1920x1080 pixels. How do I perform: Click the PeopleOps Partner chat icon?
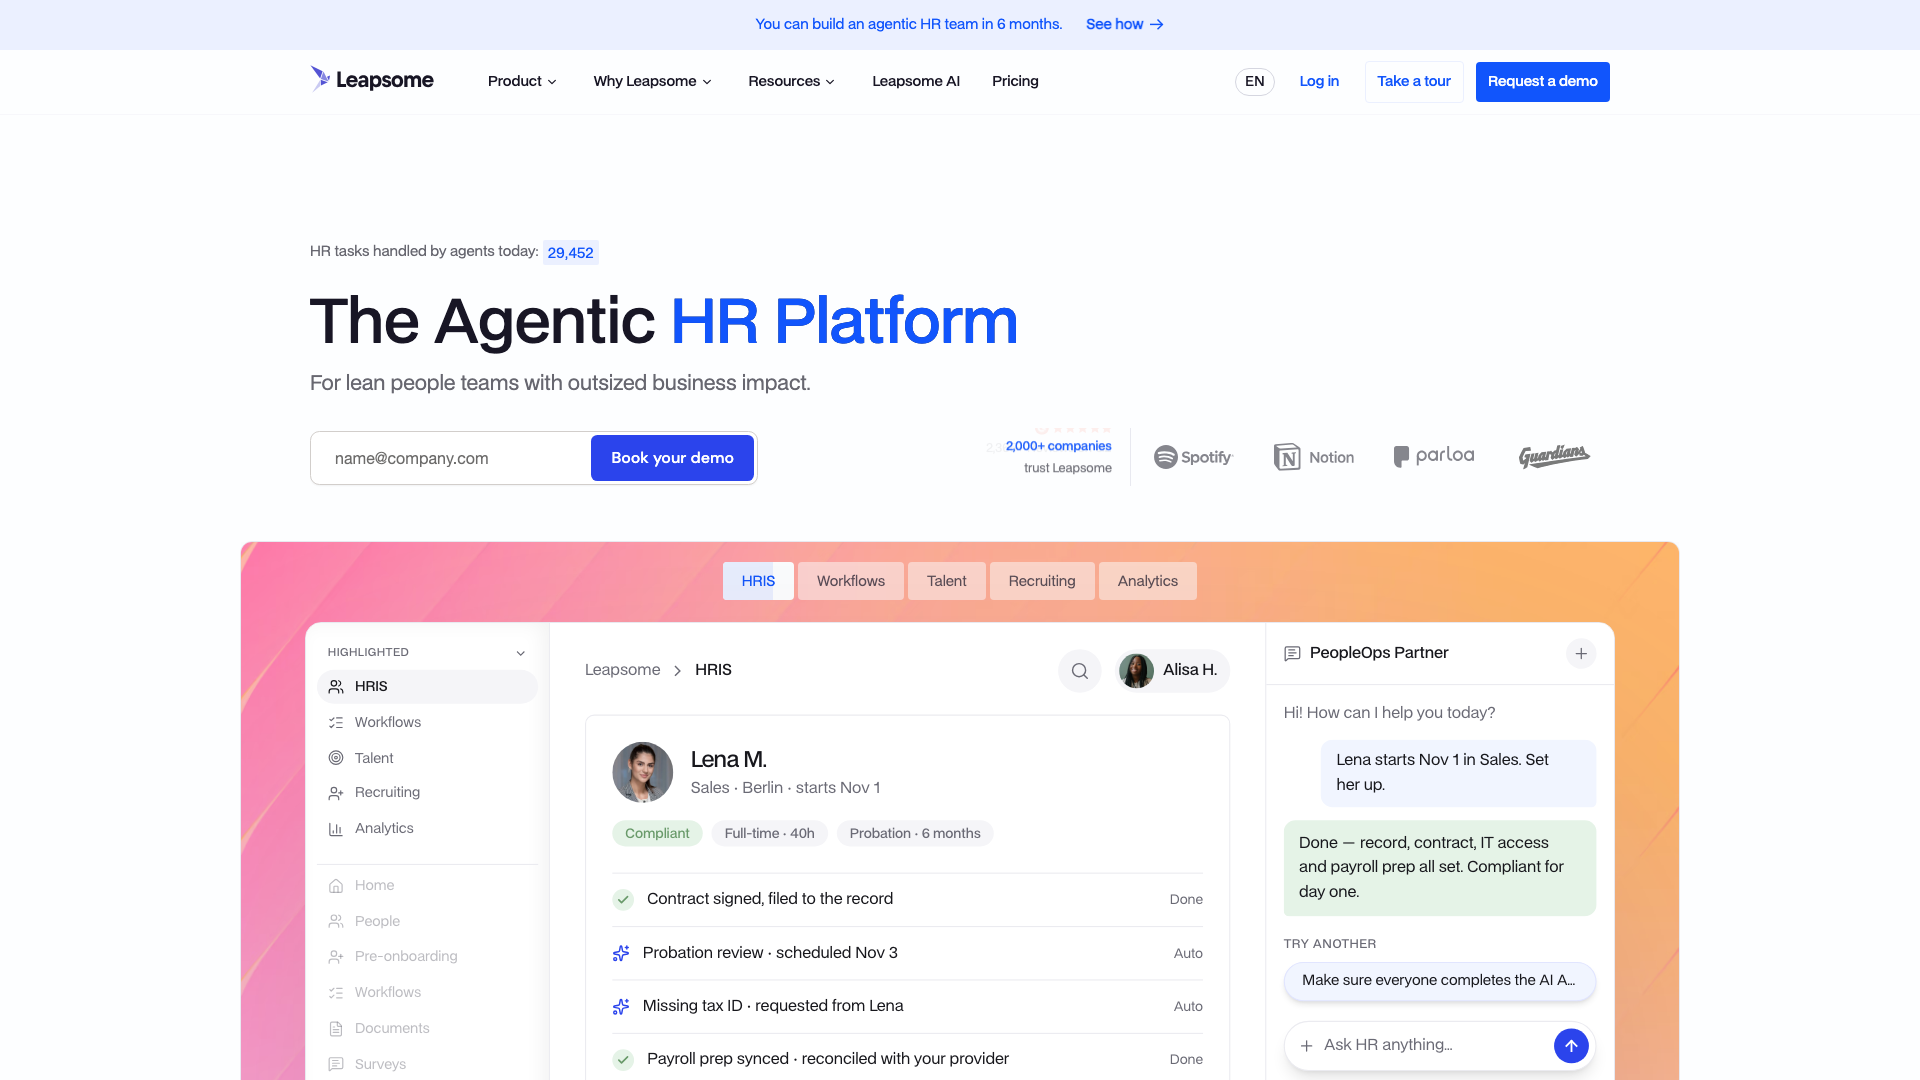(1292, 653)
